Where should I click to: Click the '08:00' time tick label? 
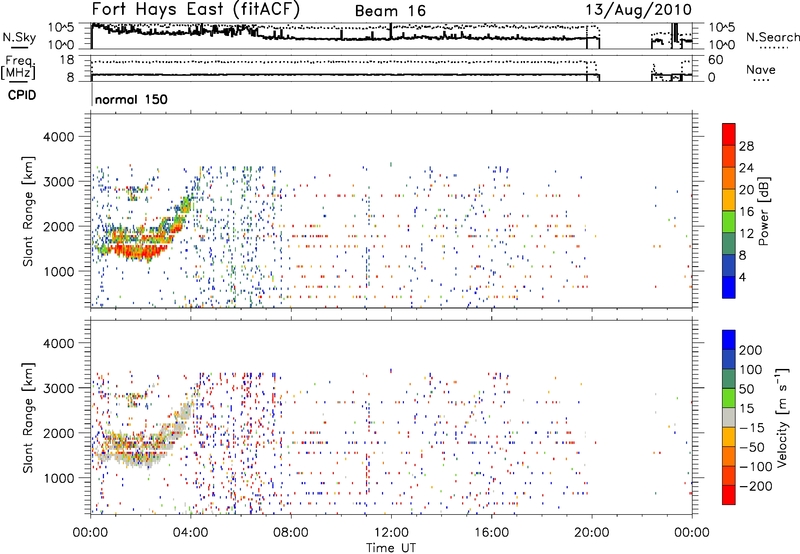point(291,533)
